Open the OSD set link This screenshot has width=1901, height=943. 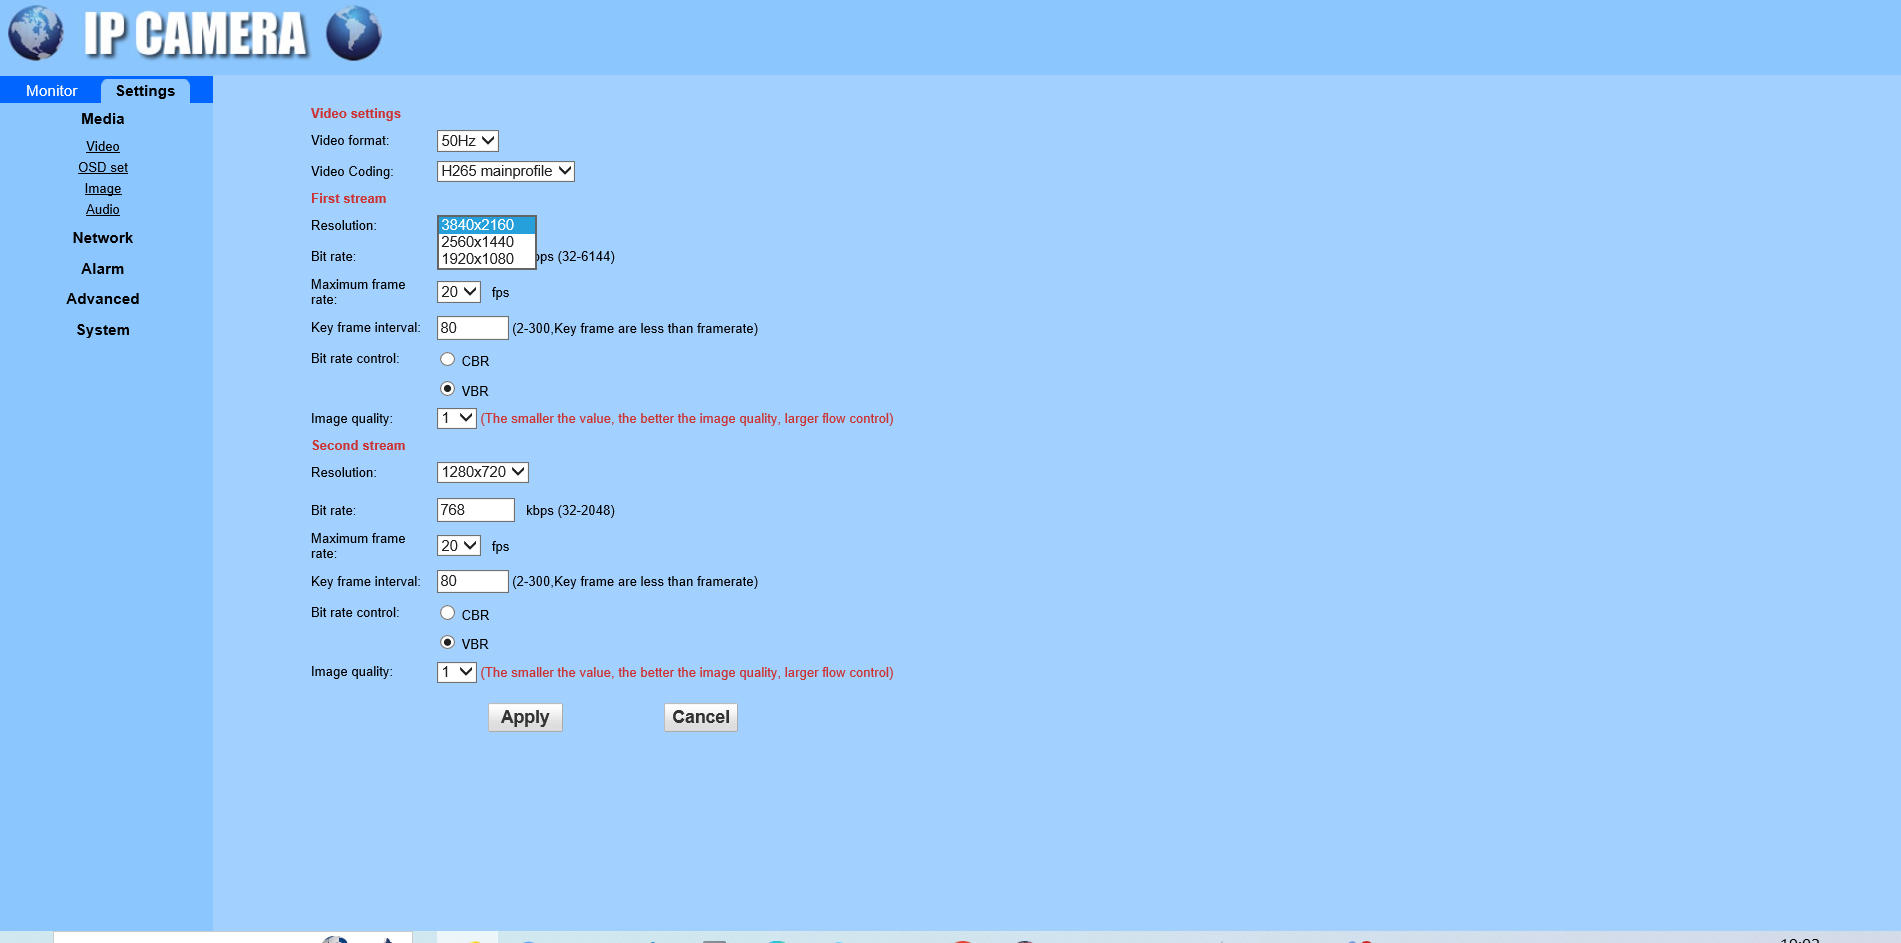(102, 168)
